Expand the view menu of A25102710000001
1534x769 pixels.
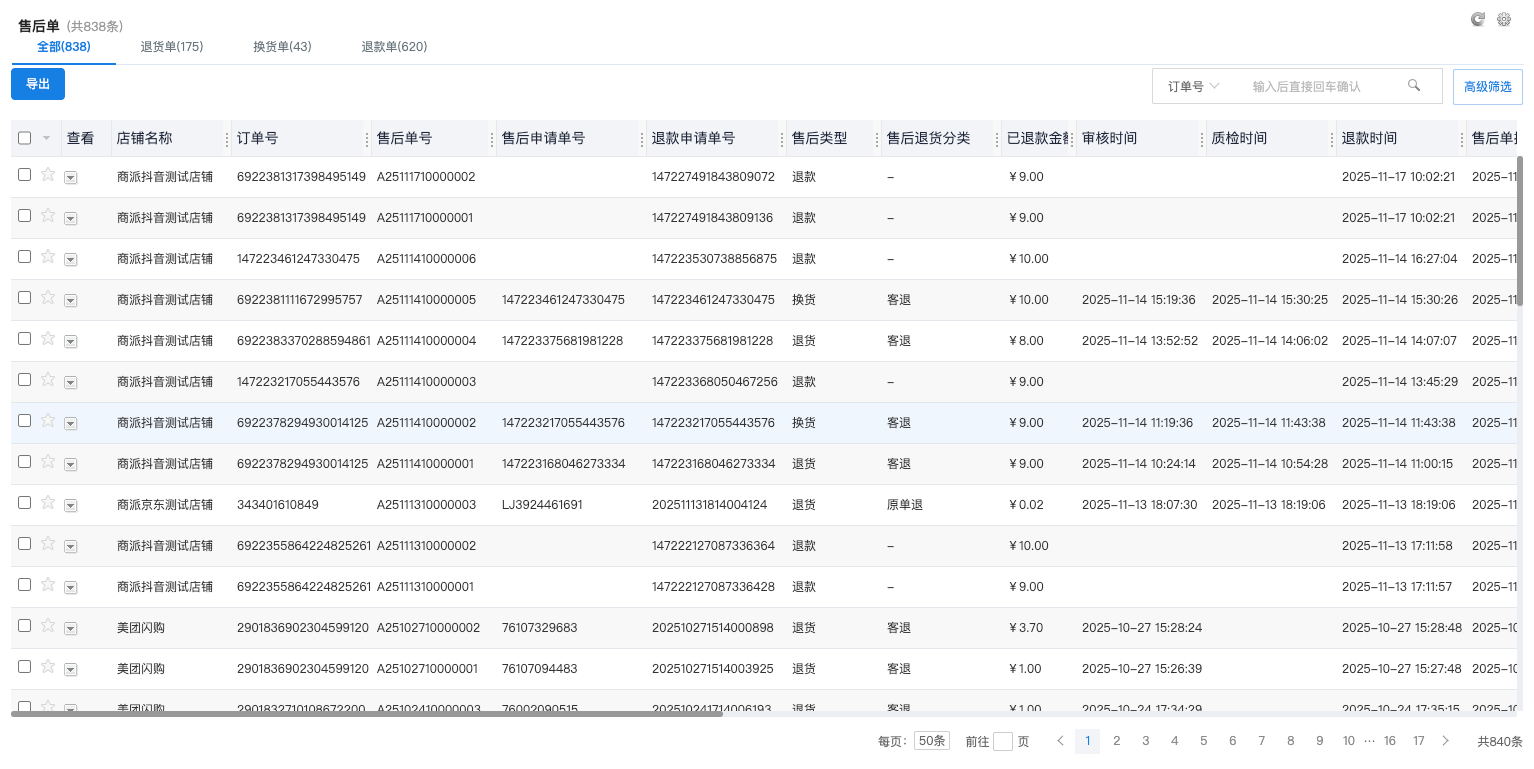71,669
